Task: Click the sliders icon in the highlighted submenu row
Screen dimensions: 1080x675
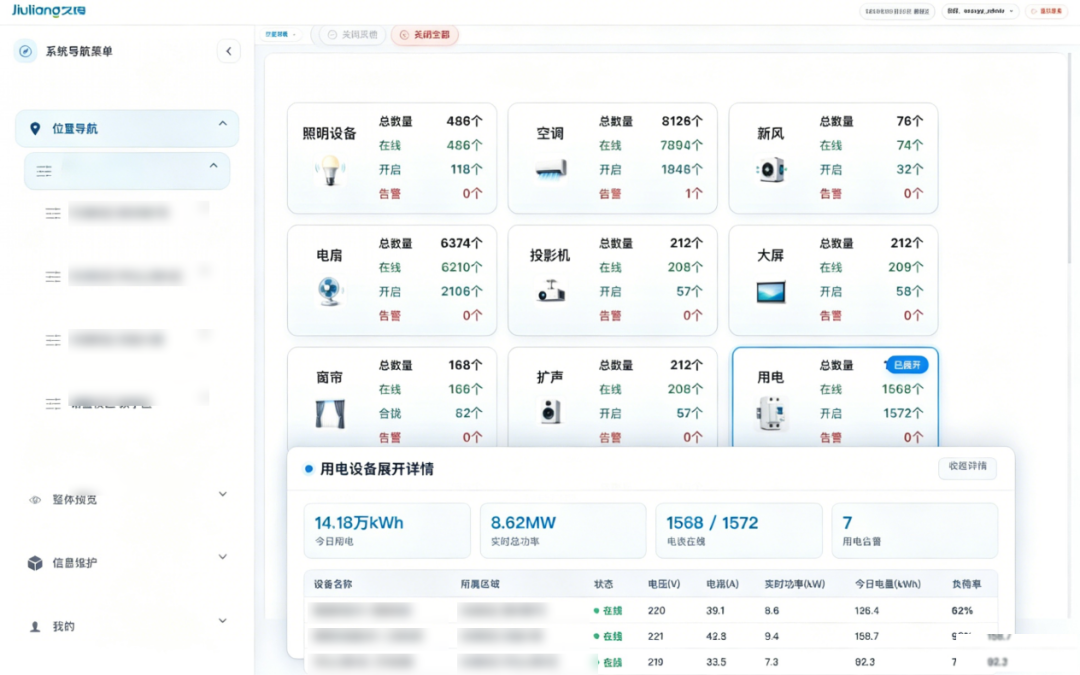Action: pyautogui.click(x=44, y=171)
